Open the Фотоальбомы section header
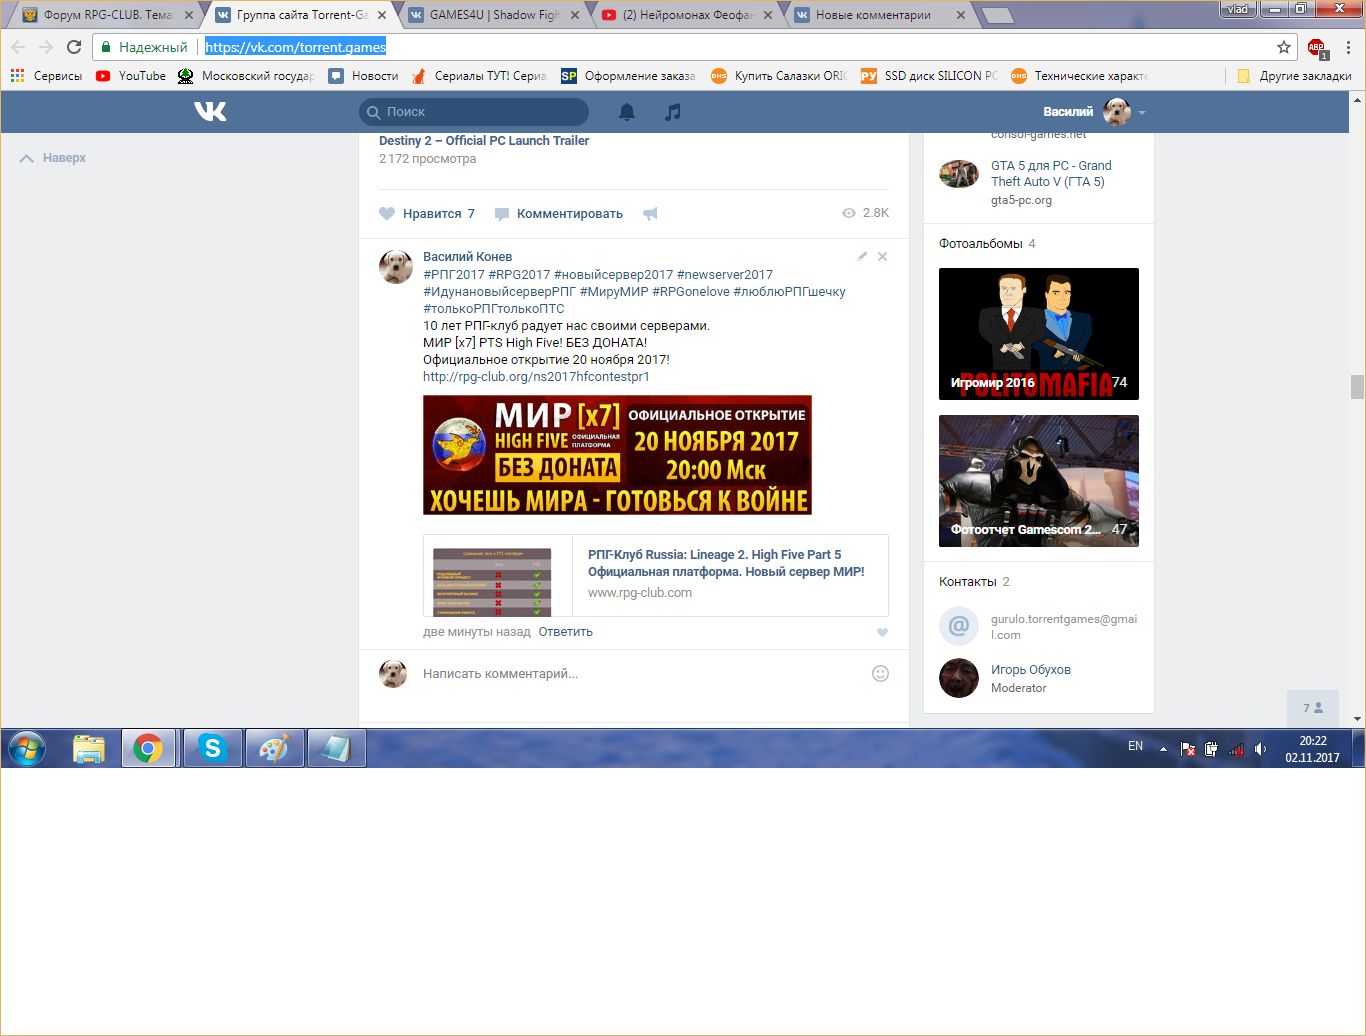The width and height of the screenshot is (1366, 1036). coord(980,244)
